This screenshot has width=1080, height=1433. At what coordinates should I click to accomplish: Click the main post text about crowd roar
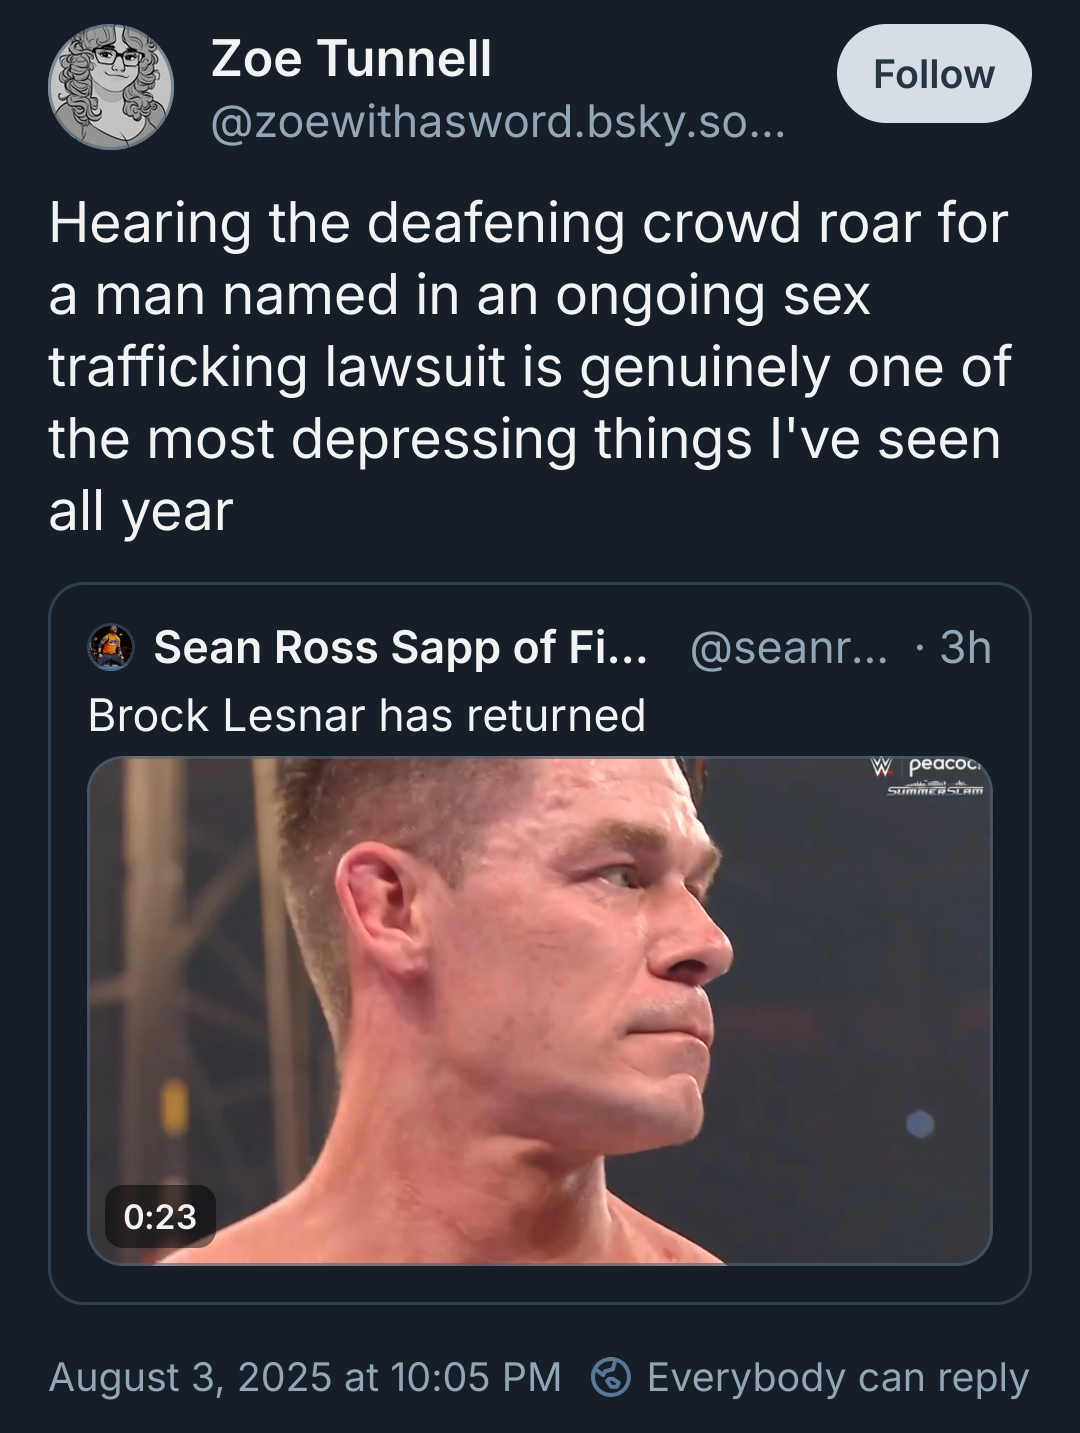point(530,366)
